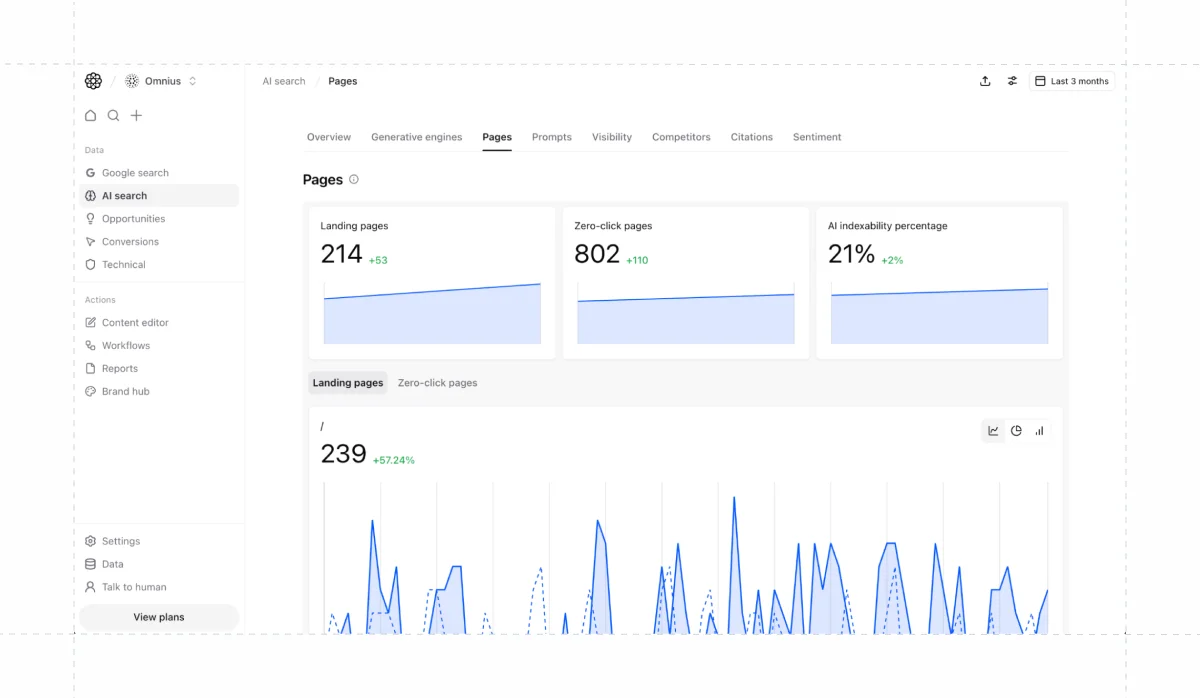Viewport: 1200px width, 698px height.
Task: Click the app logo icon in the top-left corner
Action: tap(93, 81)
